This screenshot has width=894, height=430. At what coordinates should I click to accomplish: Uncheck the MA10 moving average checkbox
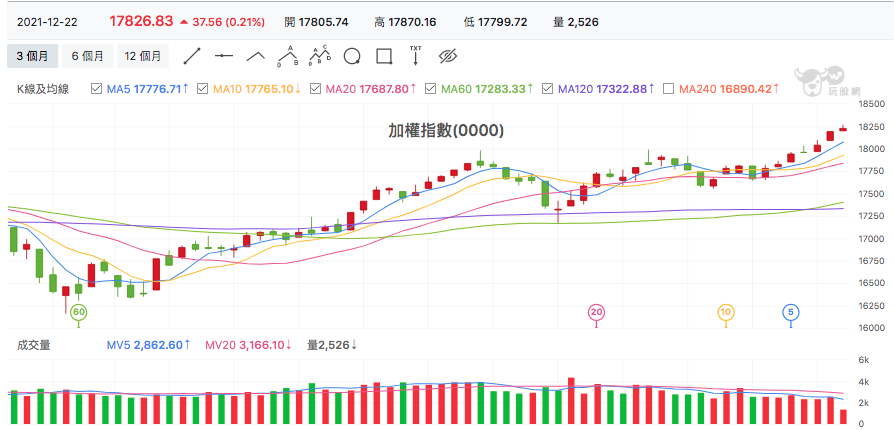(x=202, y=89)
